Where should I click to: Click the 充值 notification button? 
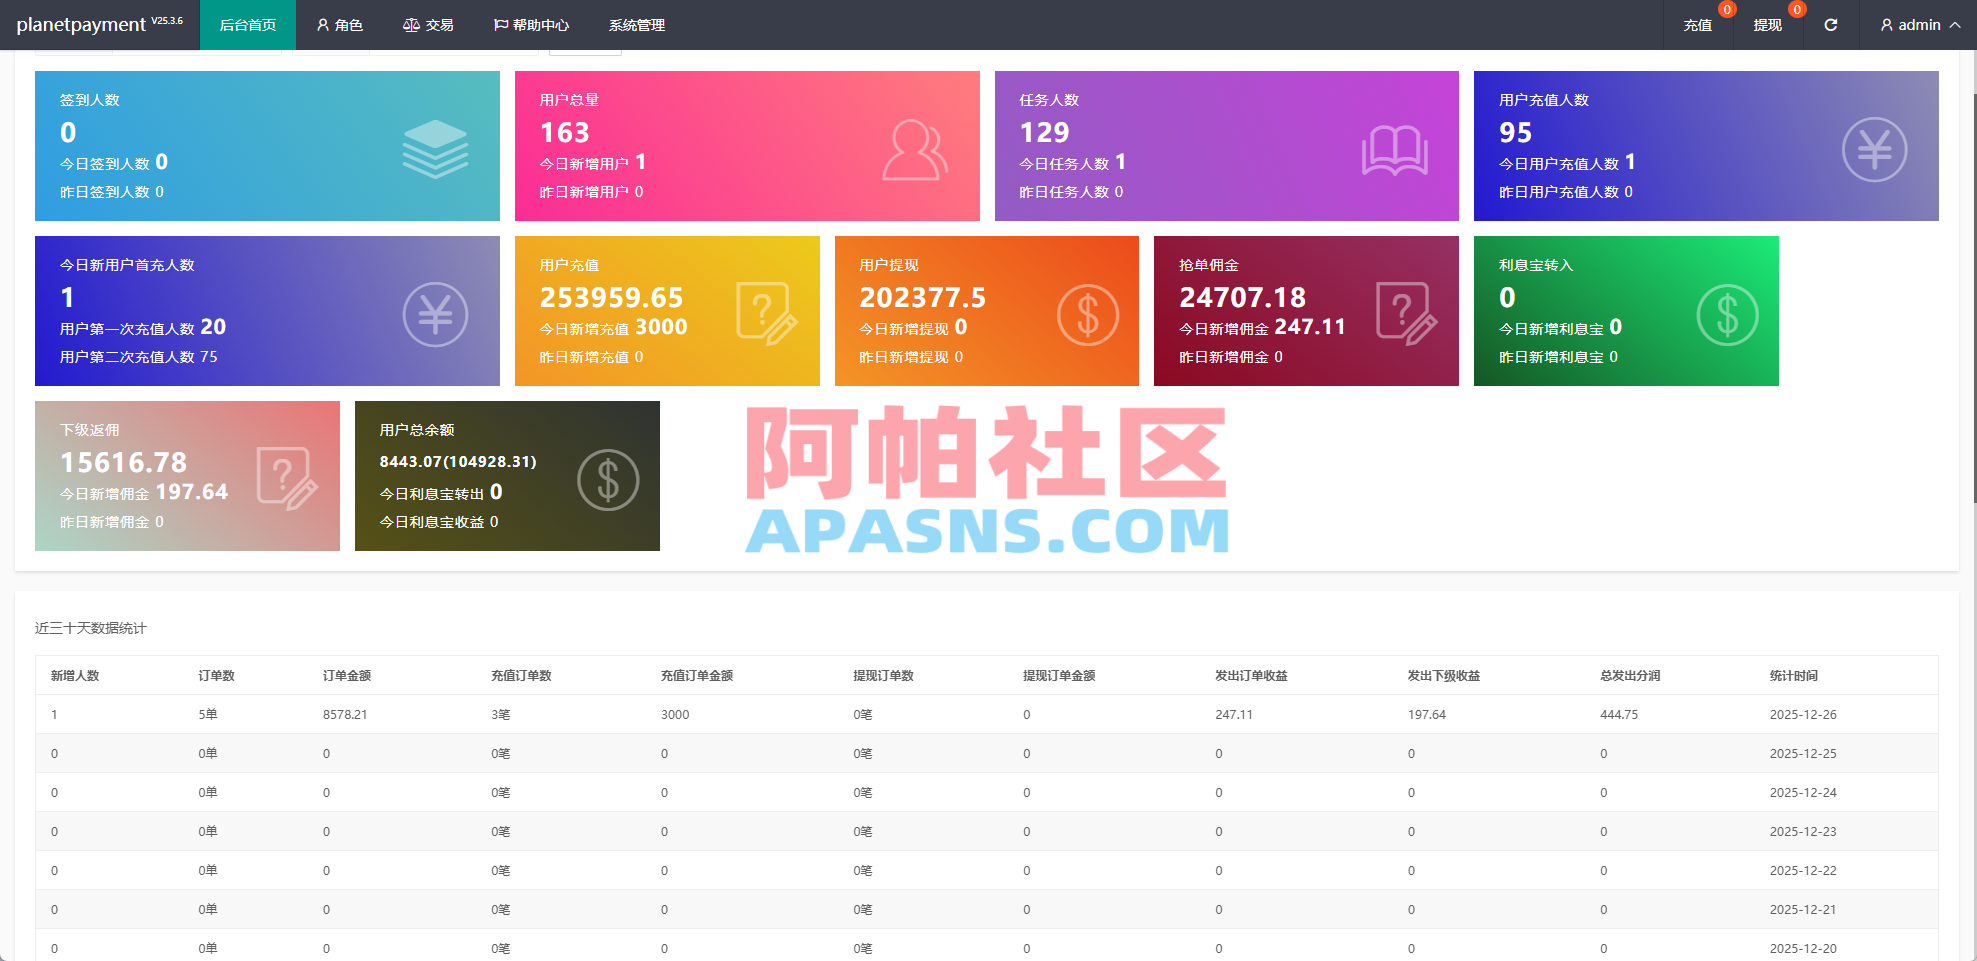1698,25
